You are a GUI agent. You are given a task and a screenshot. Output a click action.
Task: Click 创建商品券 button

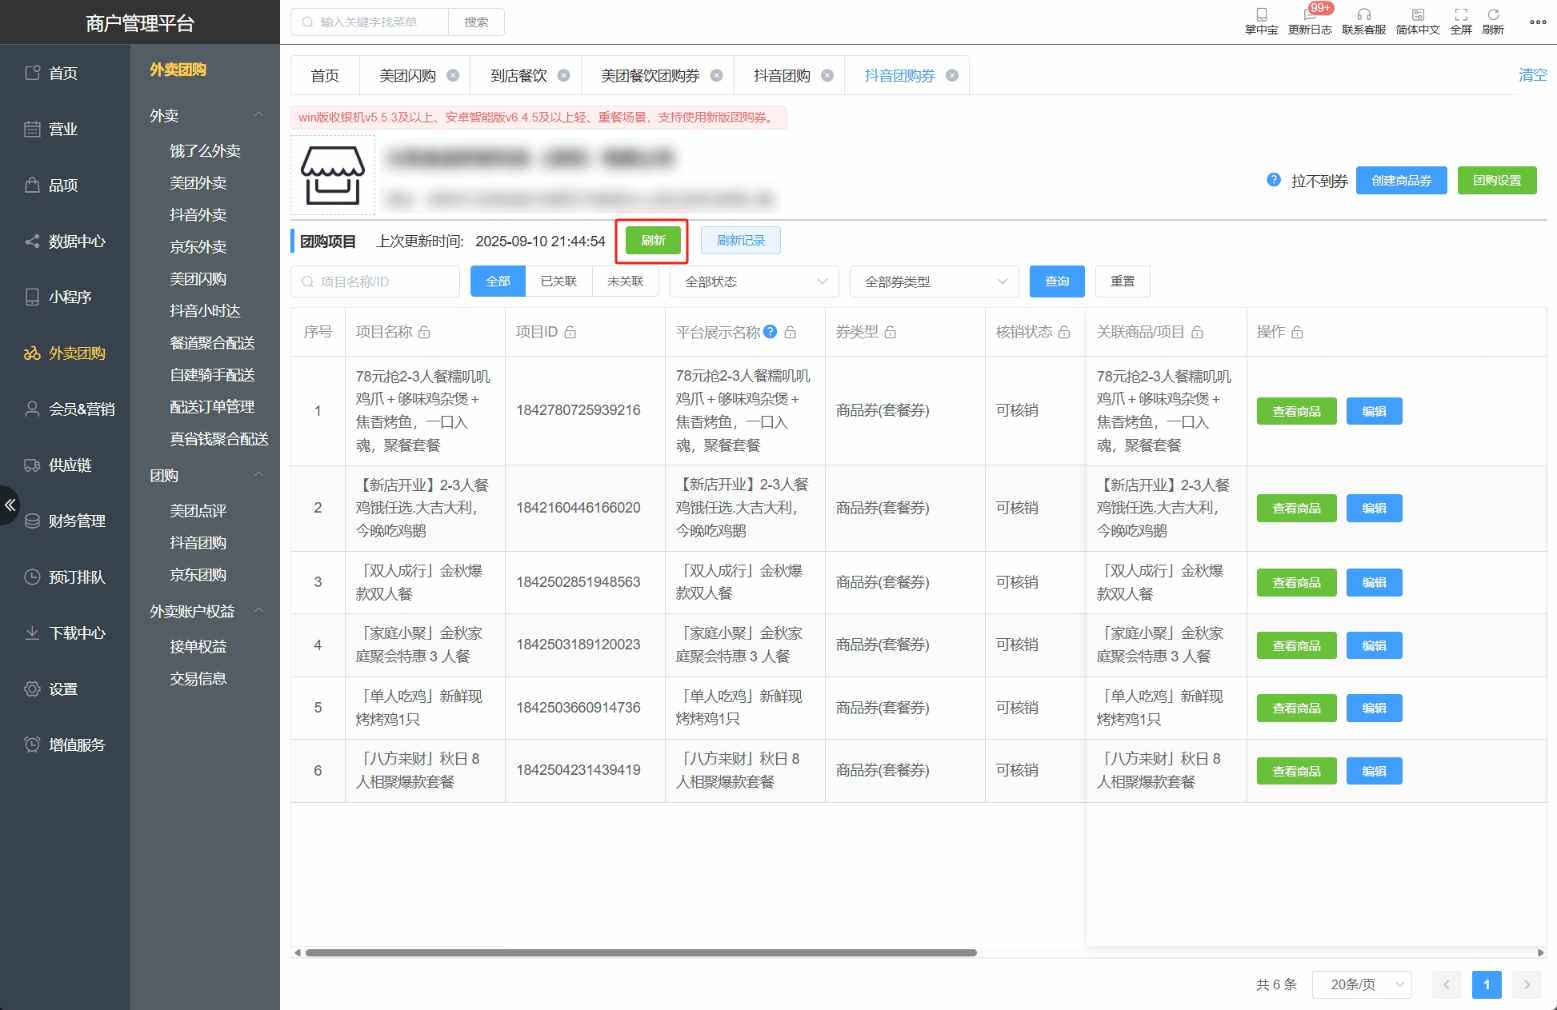tap(1401, 181)
